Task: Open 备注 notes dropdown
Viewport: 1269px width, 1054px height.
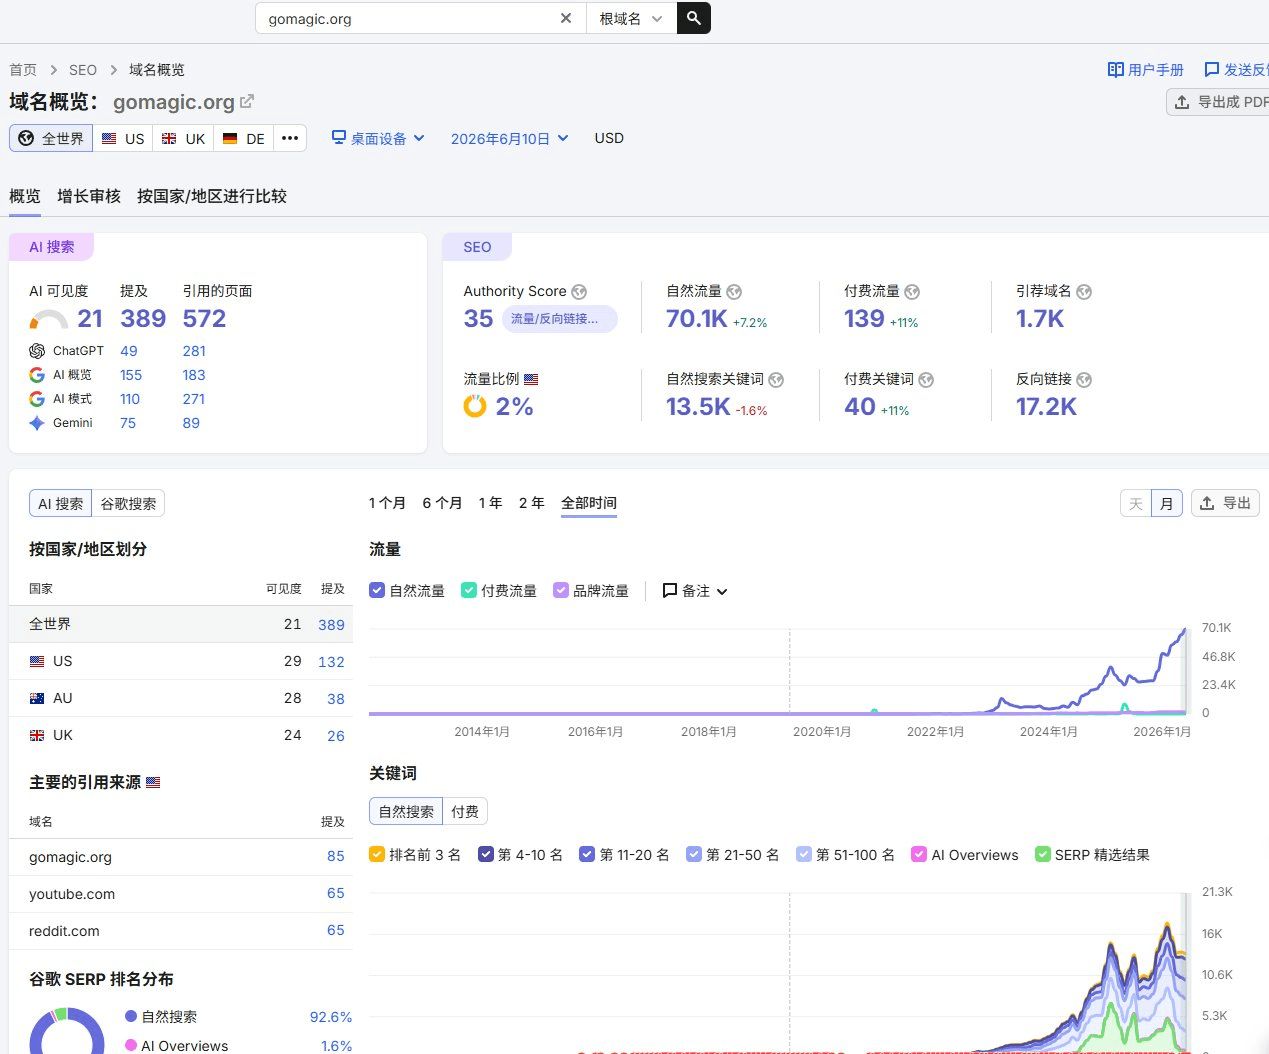Action: coord(695,591)
